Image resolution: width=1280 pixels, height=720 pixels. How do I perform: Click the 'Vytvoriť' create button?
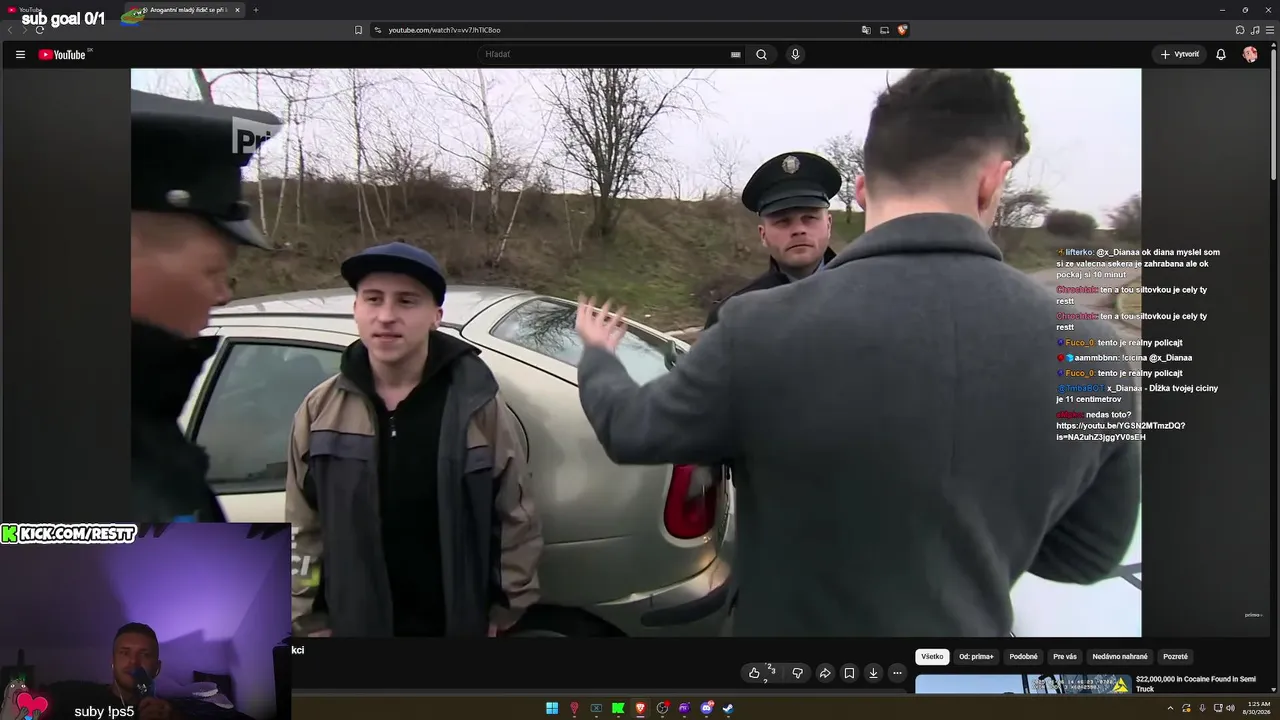tap(1180, 54)
